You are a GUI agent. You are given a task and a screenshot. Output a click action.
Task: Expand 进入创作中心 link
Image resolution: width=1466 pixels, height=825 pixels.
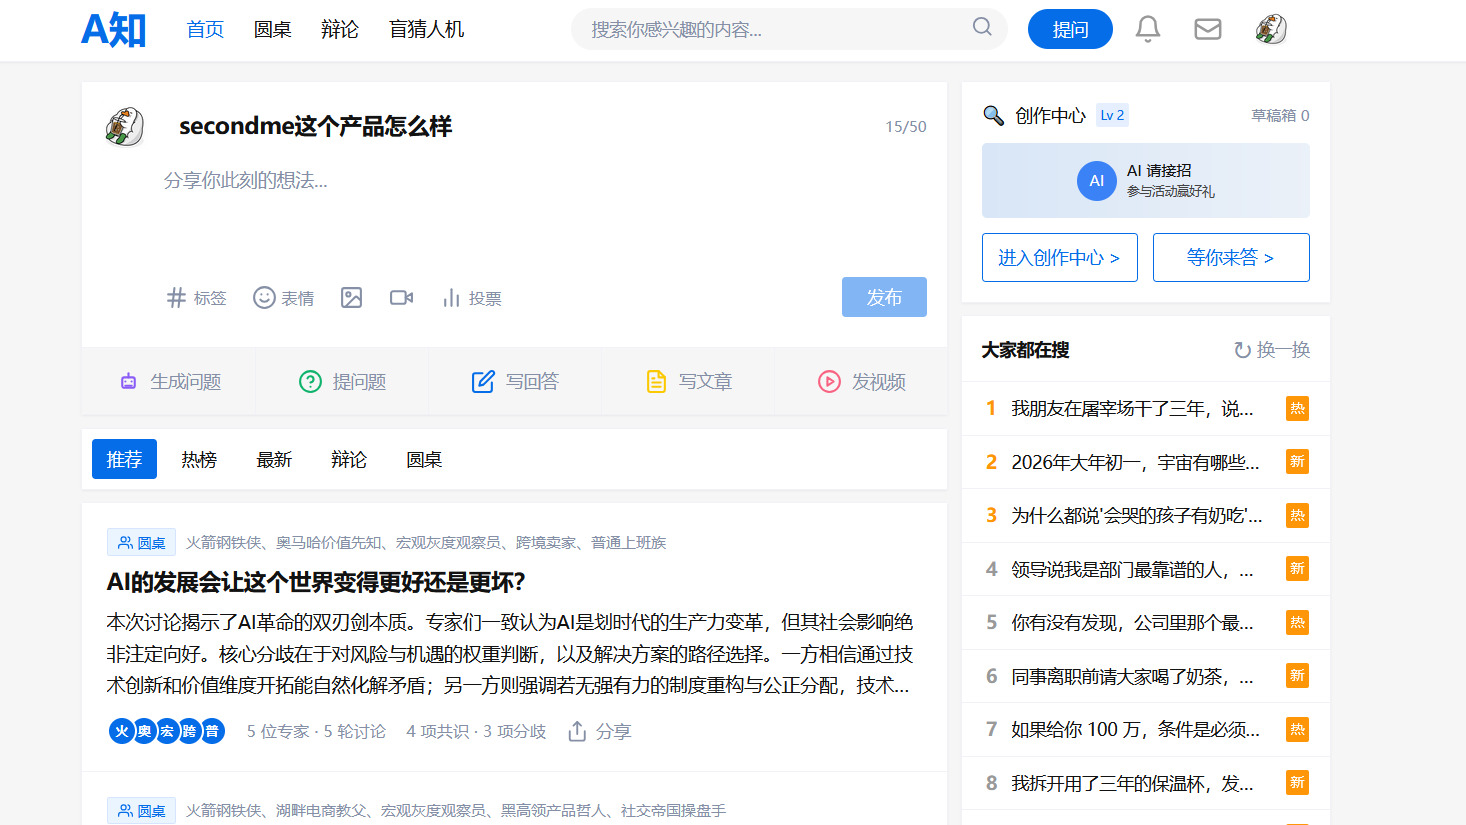click(1059, 258)
